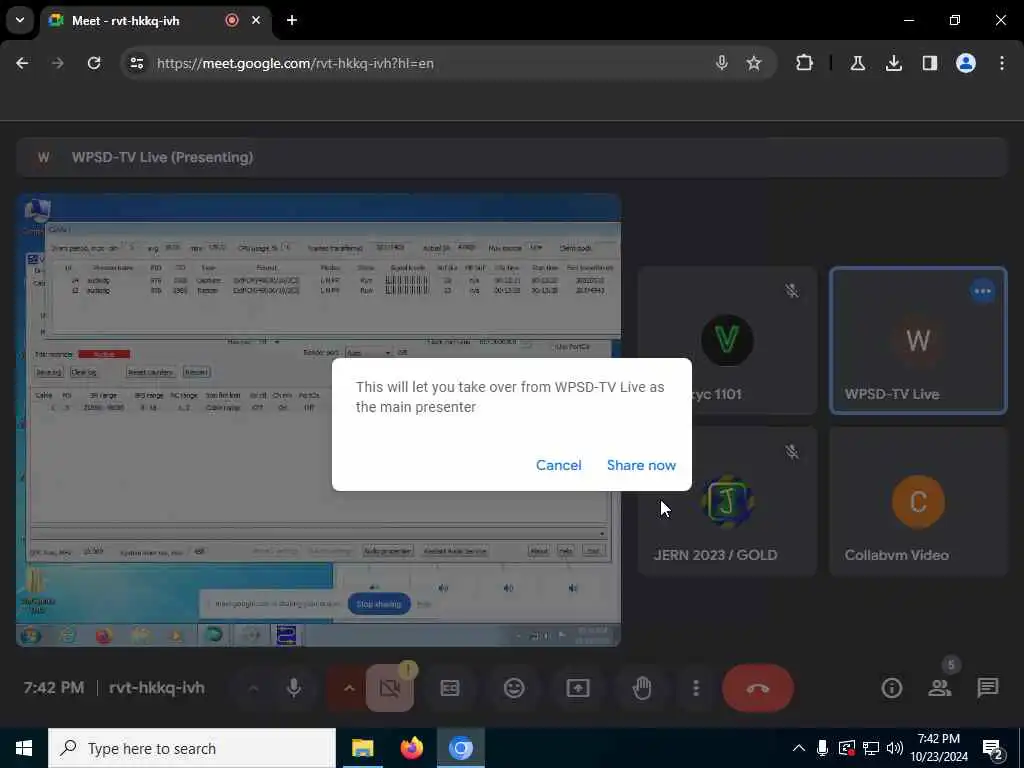Click Stop sharing in the presented screen
Viewport: 1024px width, 768px height.
(379, 604)
